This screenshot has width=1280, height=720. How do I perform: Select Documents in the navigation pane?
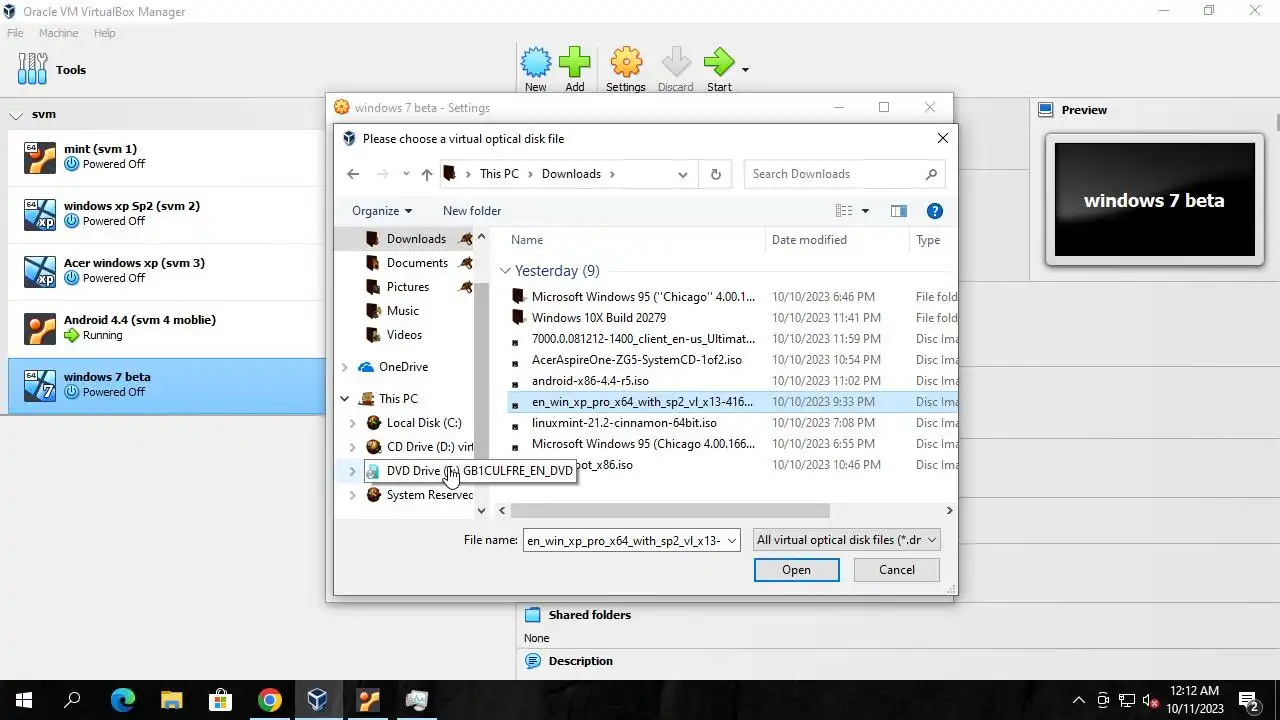tap(417, 263)
